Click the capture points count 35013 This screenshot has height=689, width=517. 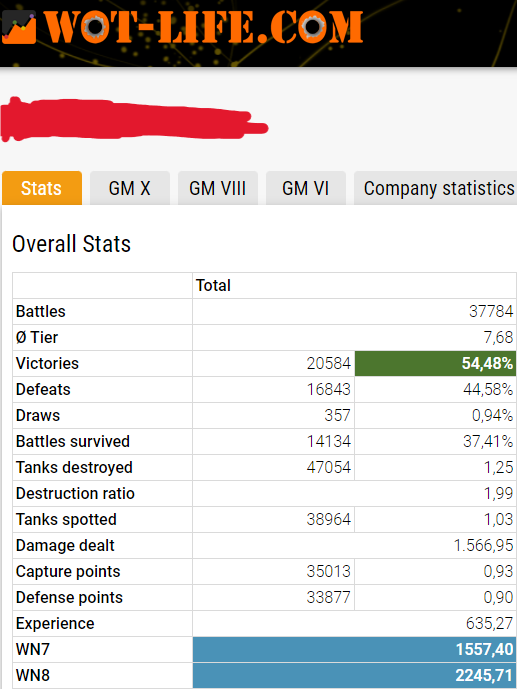(329, 571)
